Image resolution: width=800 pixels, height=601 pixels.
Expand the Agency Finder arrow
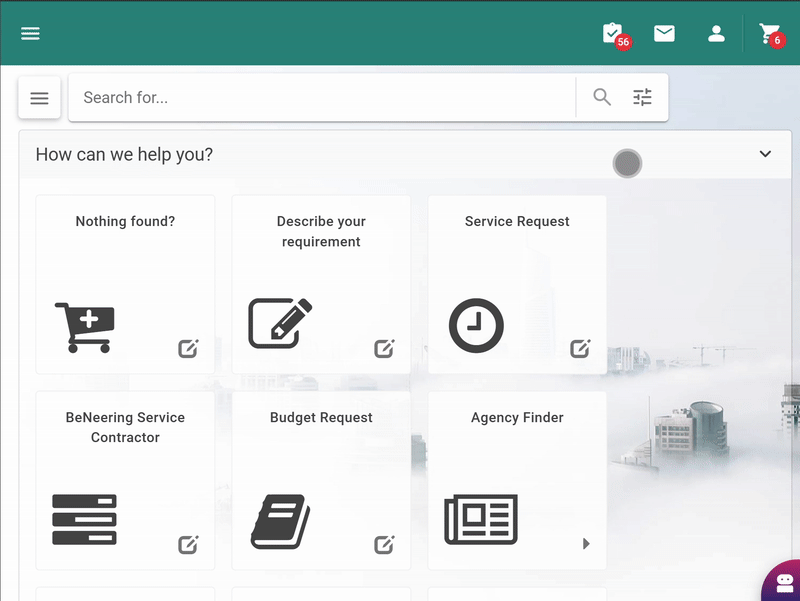tap(586, 544)
